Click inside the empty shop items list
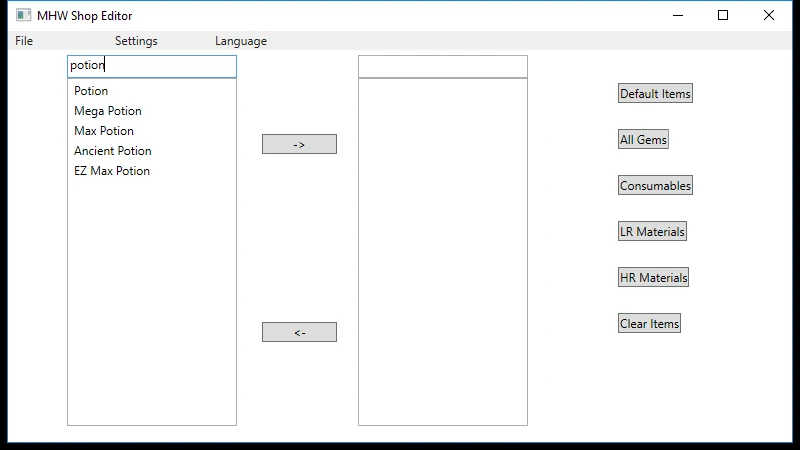 click(442, 250)
